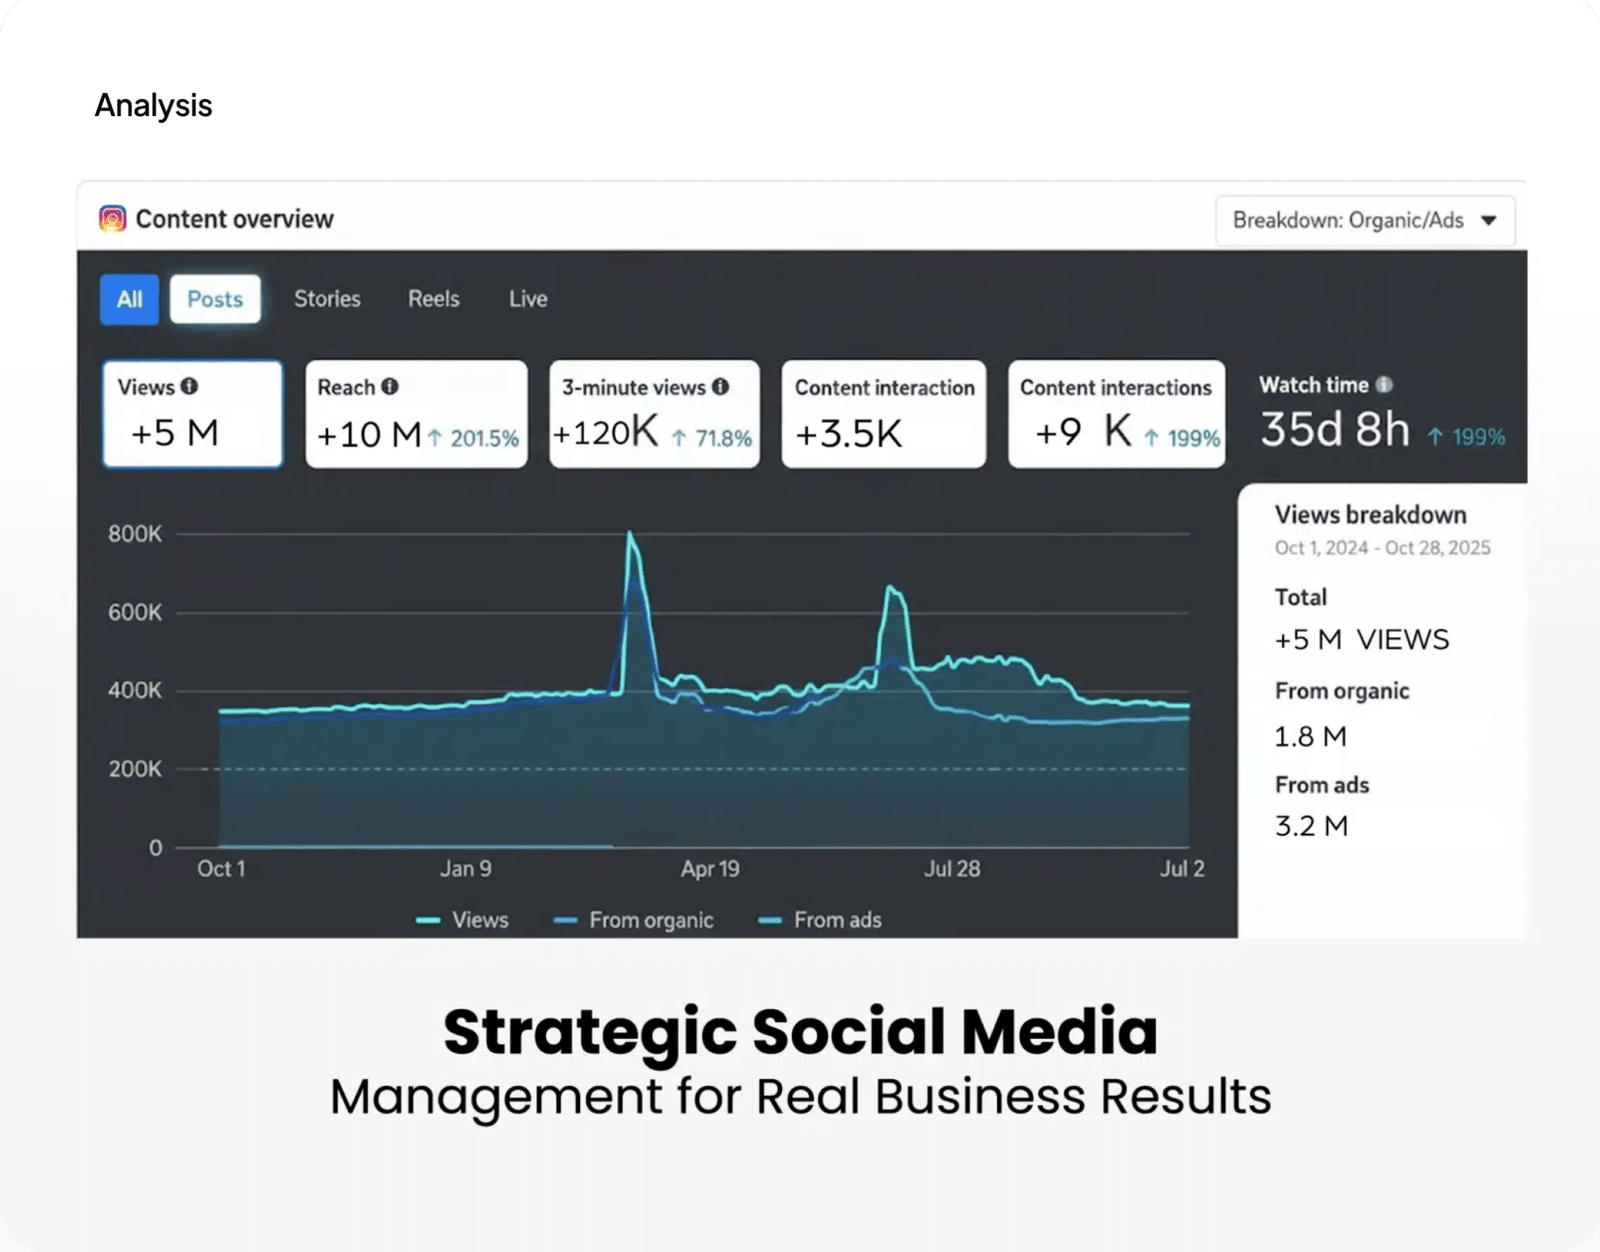Click the Reach 201.5% increase indicator
This screenshot has height=1252, width=1600.
coord(473,438)
